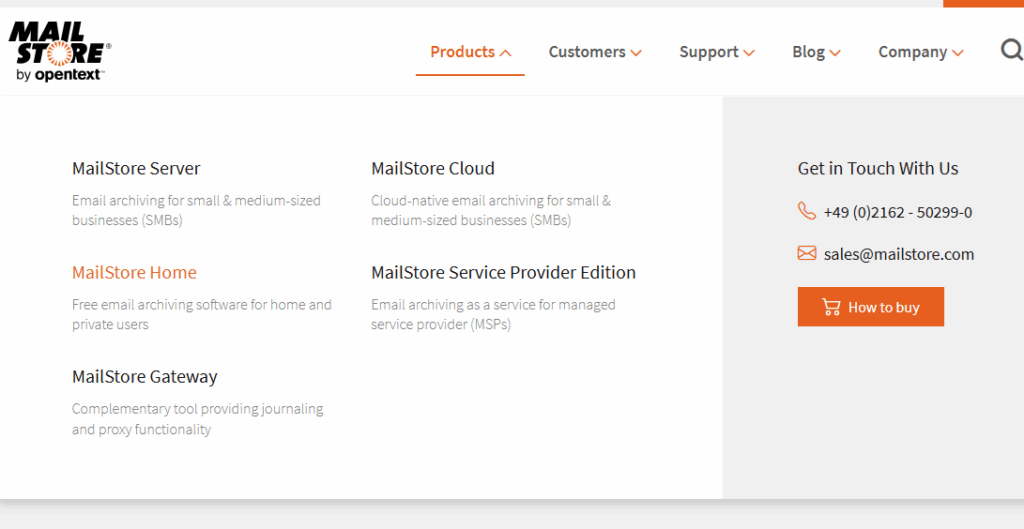Collapse the Products menu chevron
This screenshot has height=529, width=1024.
[505, 53]
